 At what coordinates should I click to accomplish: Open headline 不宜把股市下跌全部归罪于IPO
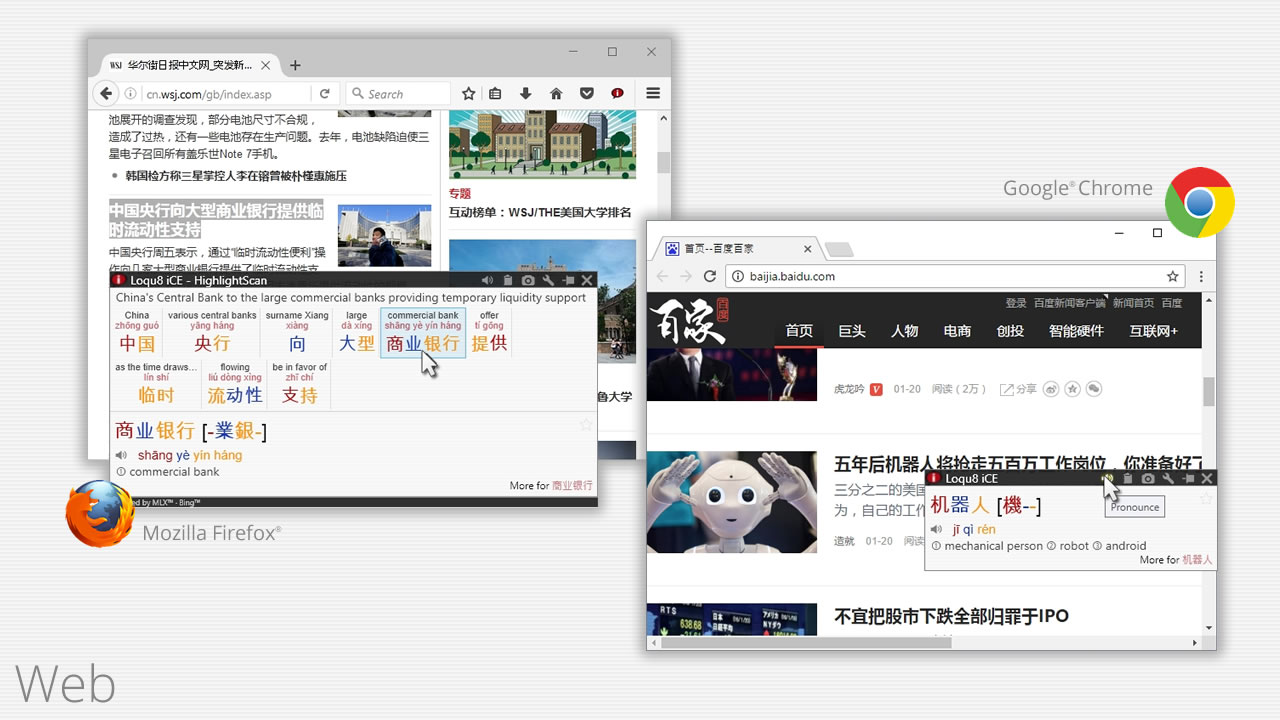[x=951, y=616]
